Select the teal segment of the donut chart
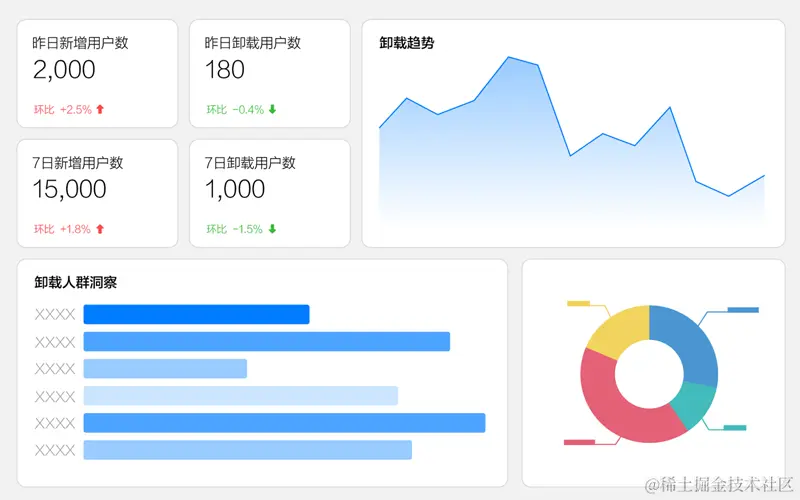This screenshot has height=500, width=800. coord(696,403)
